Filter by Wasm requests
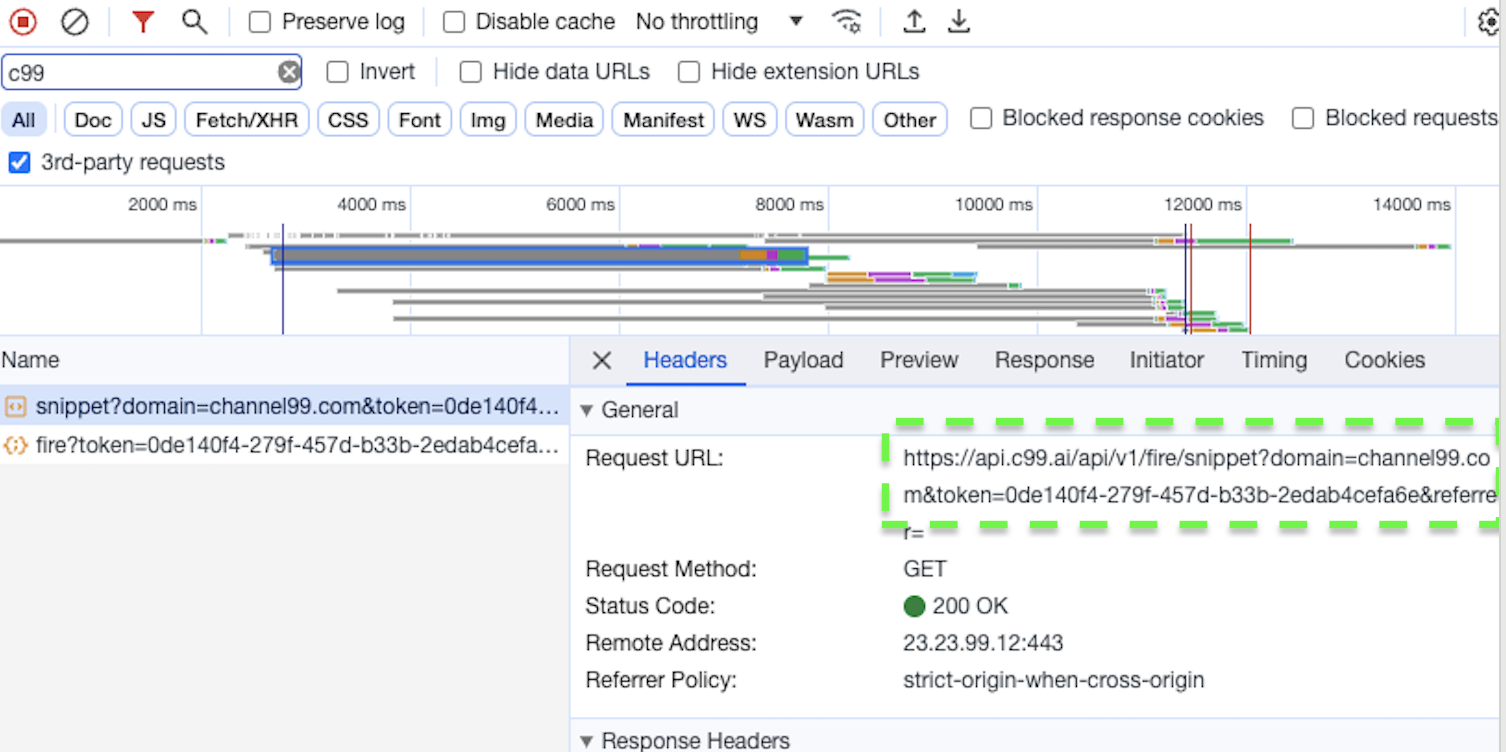This screenshot has height=752, width=1506. [825, 120]
